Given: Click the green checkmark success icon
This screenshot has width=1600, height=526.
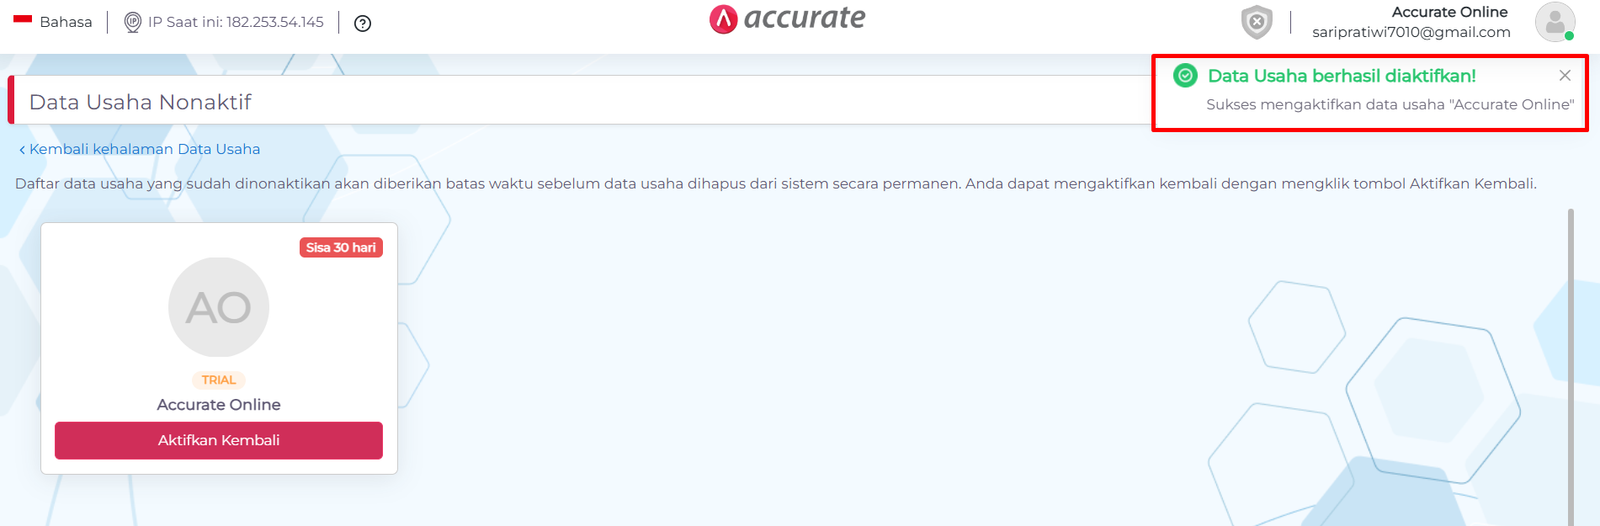Looking at the screenshot, I should tap(1185, 76).
